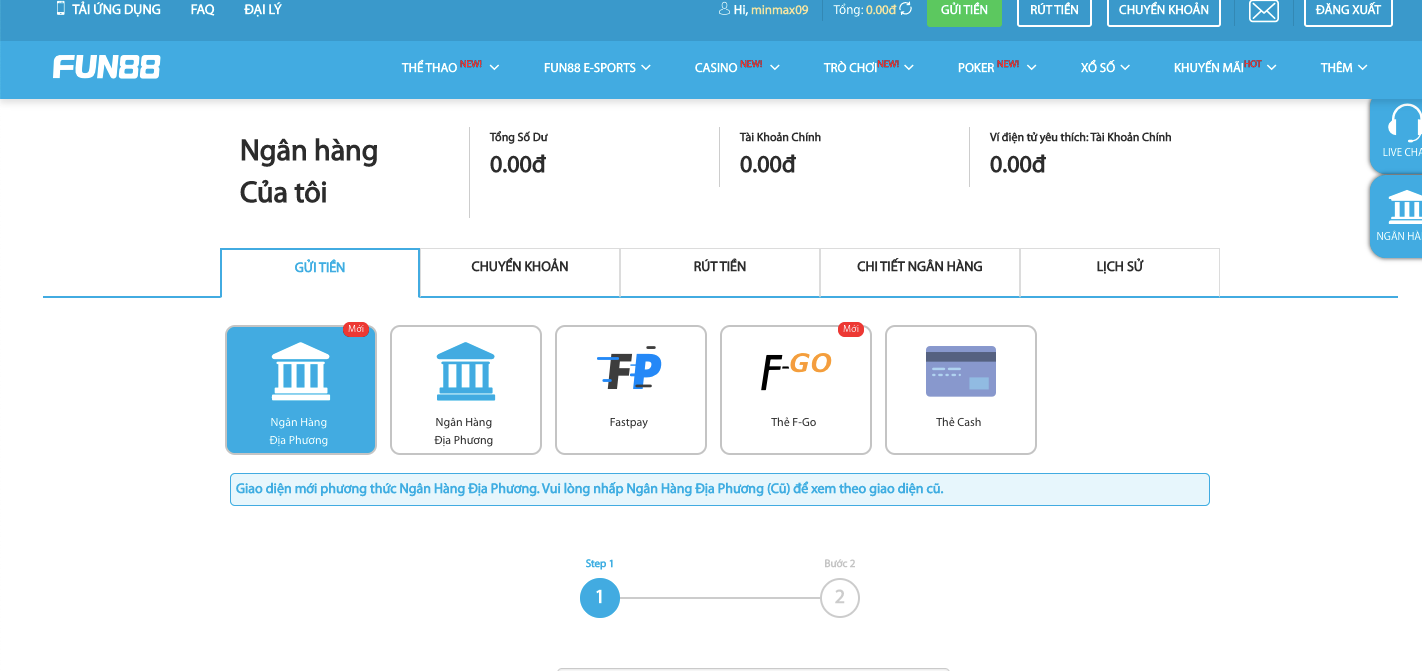Click the Tổng 0.00đ header balance

tap(865, 10)
